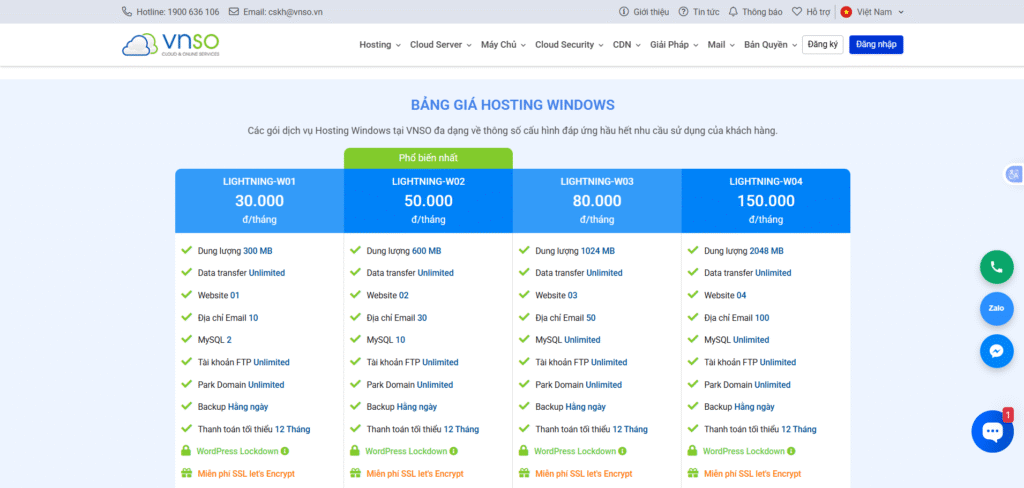1024x488 pixels.
Task: Click the green phone call floating icon
Action: pyautogui.click(x=996, y=267)
